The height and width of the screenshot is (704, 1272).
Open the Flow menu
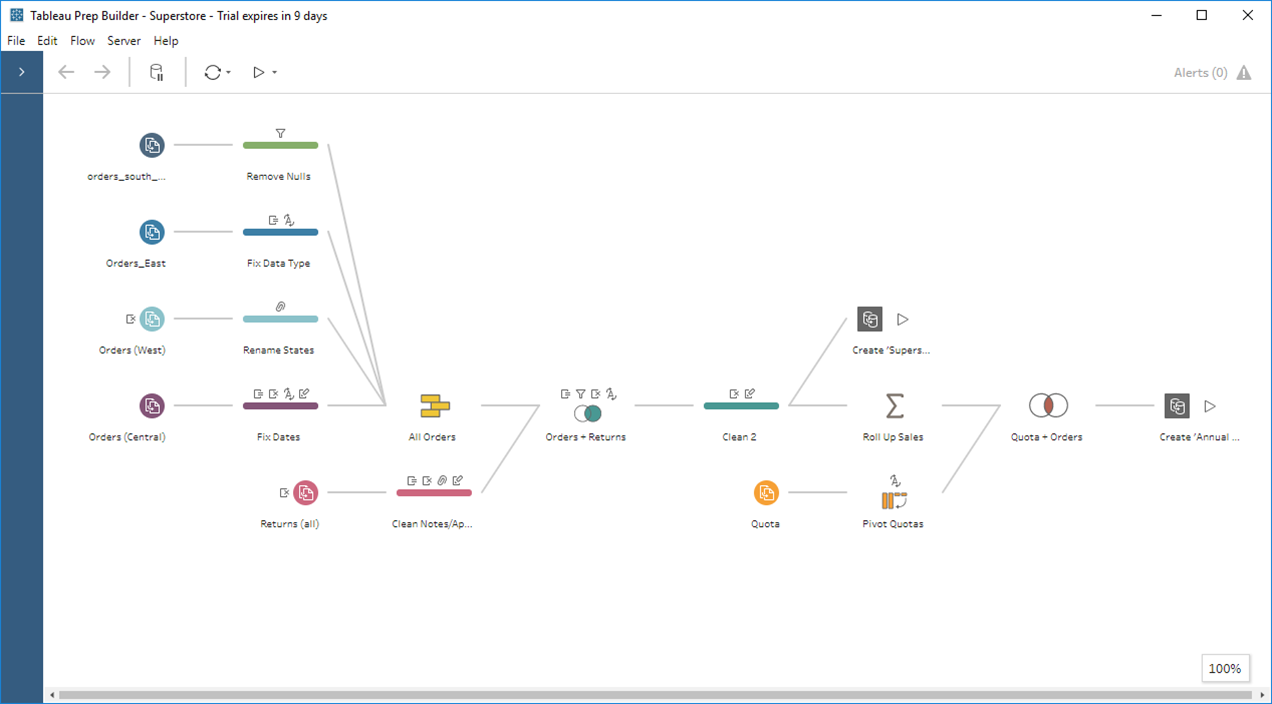[82, 41]
